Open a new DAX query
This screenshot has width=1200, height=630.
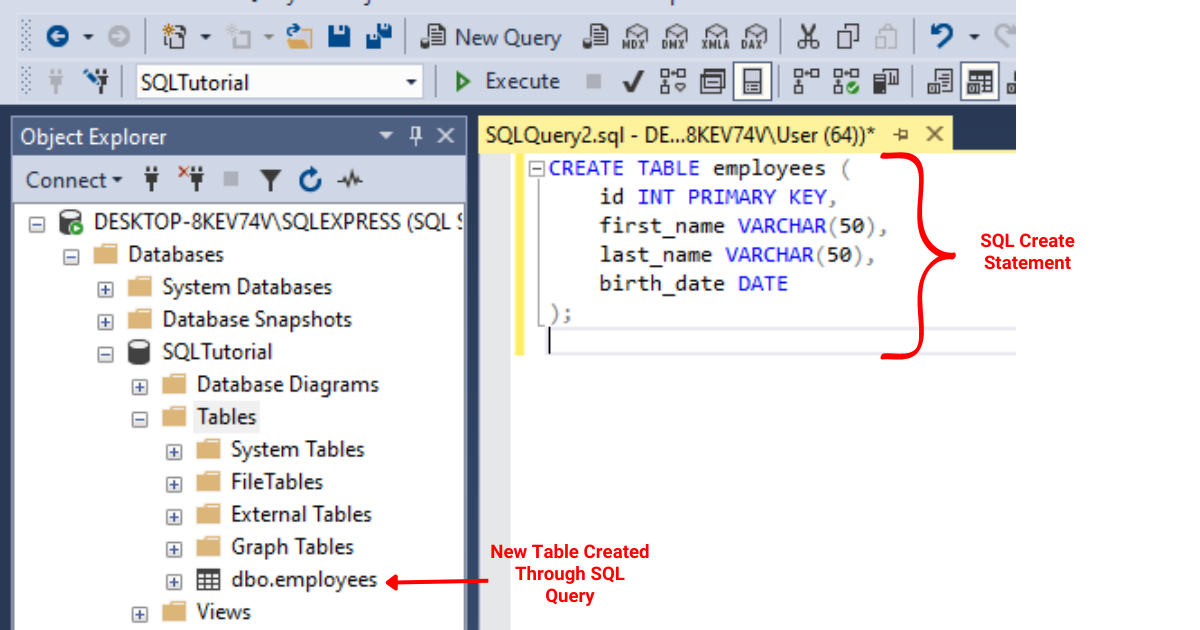755,38
